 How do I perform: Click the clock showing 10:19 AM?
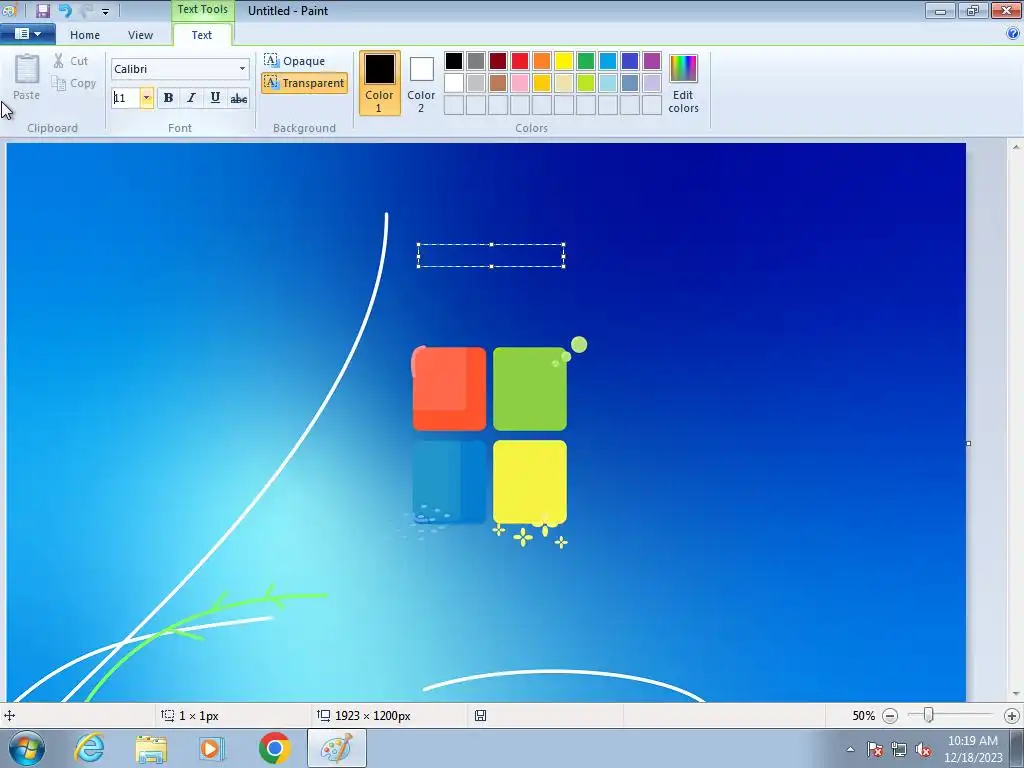point(972,741)
